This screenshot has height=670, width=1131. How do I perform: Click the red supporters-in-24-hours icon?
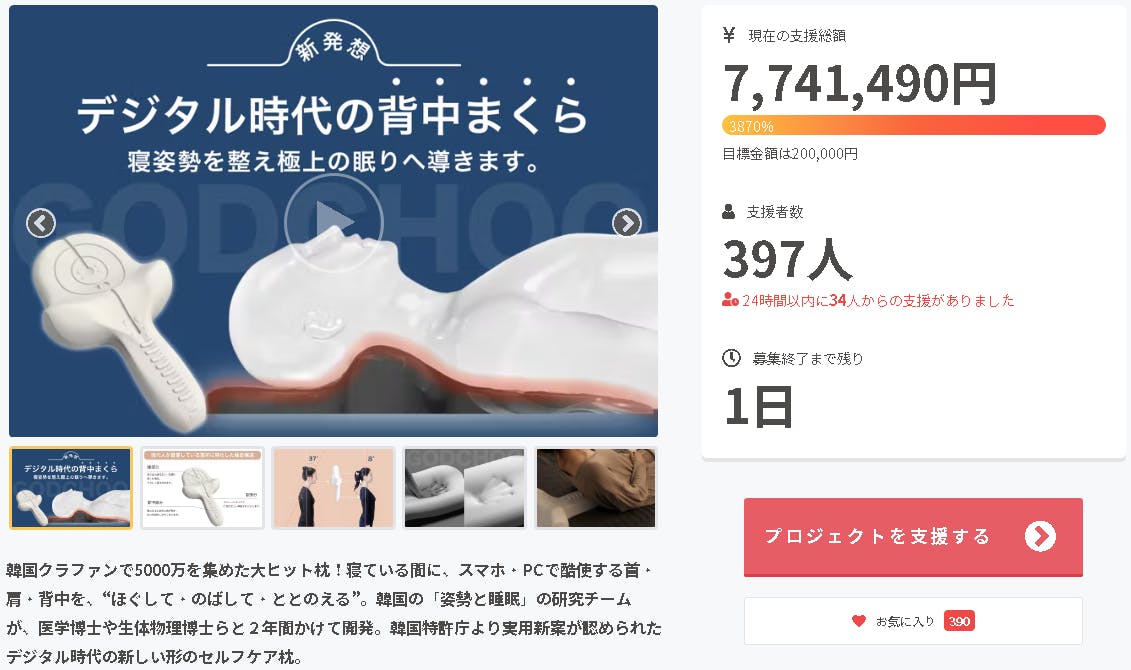(730, 300)
